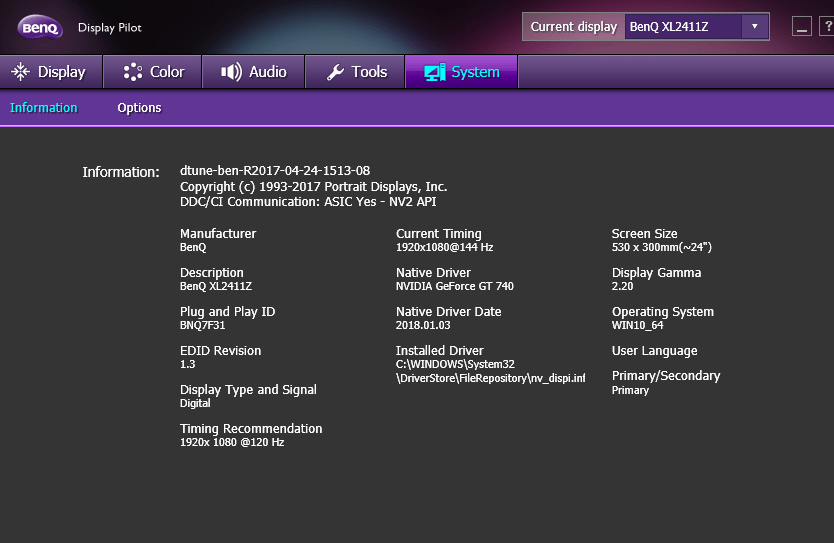Open help via the question mark button
The height and width of the screenshot is (543, 834).
pyautogui.click(x=827, y=26)
